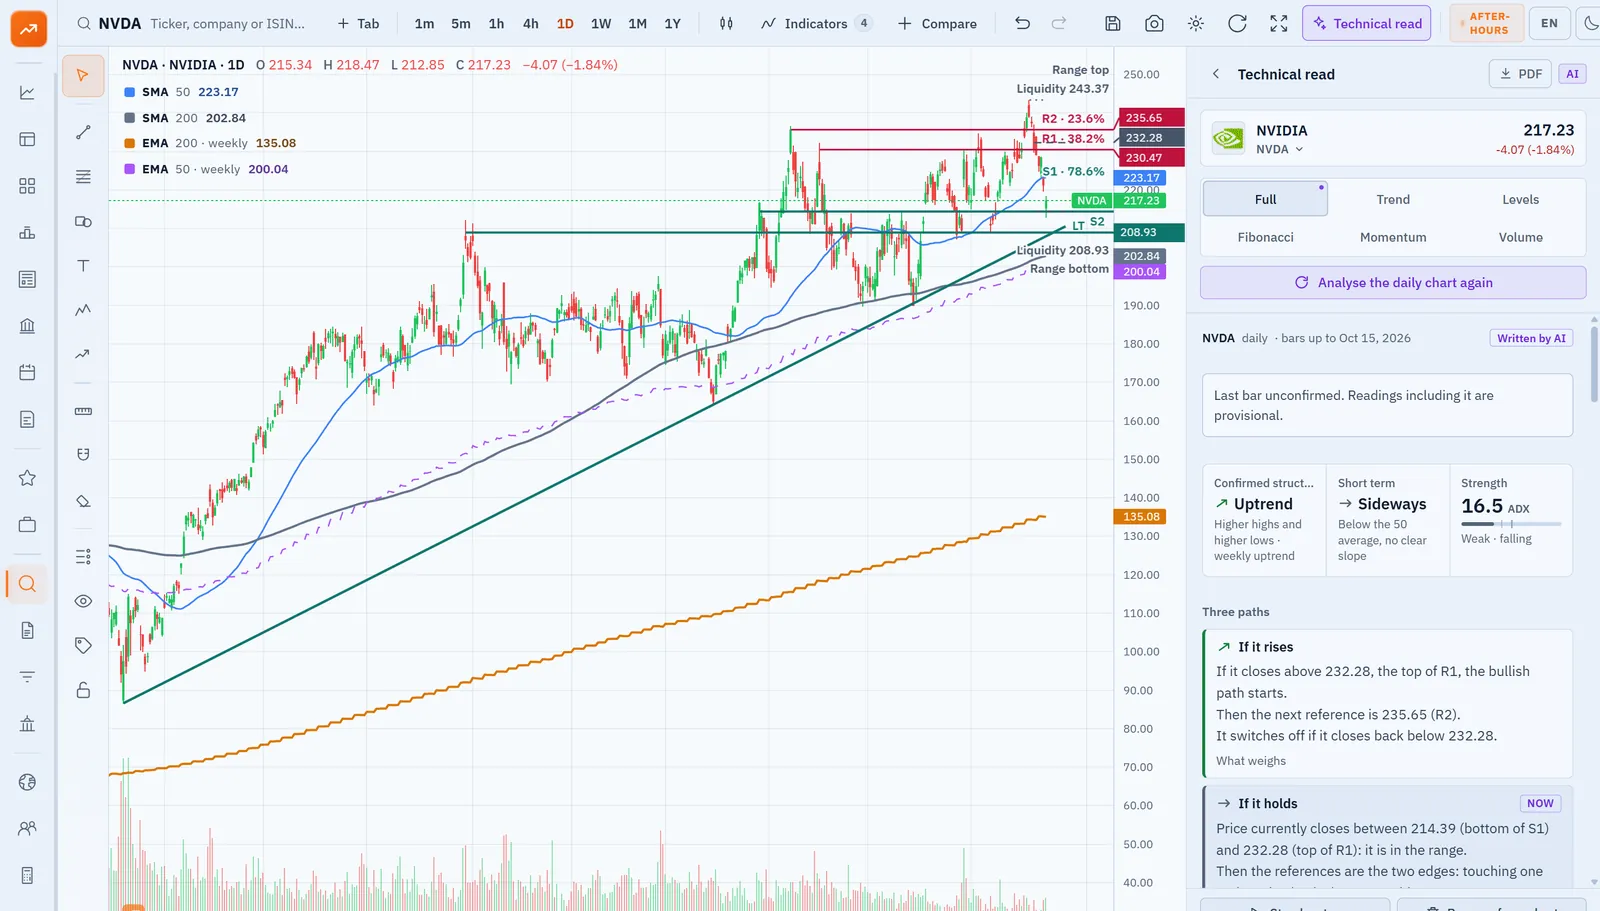Open the Levels tab
The height and width of the screenshot is (911, 1600).
[x=1520, y=199]
